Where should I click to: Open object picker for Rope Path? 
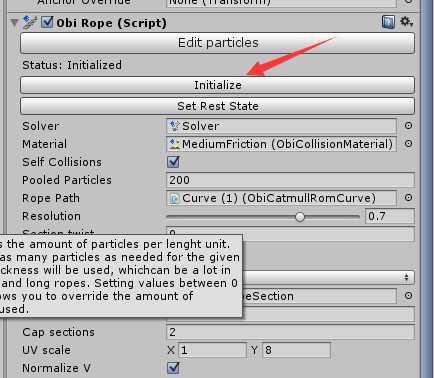[x=408, y=198]
